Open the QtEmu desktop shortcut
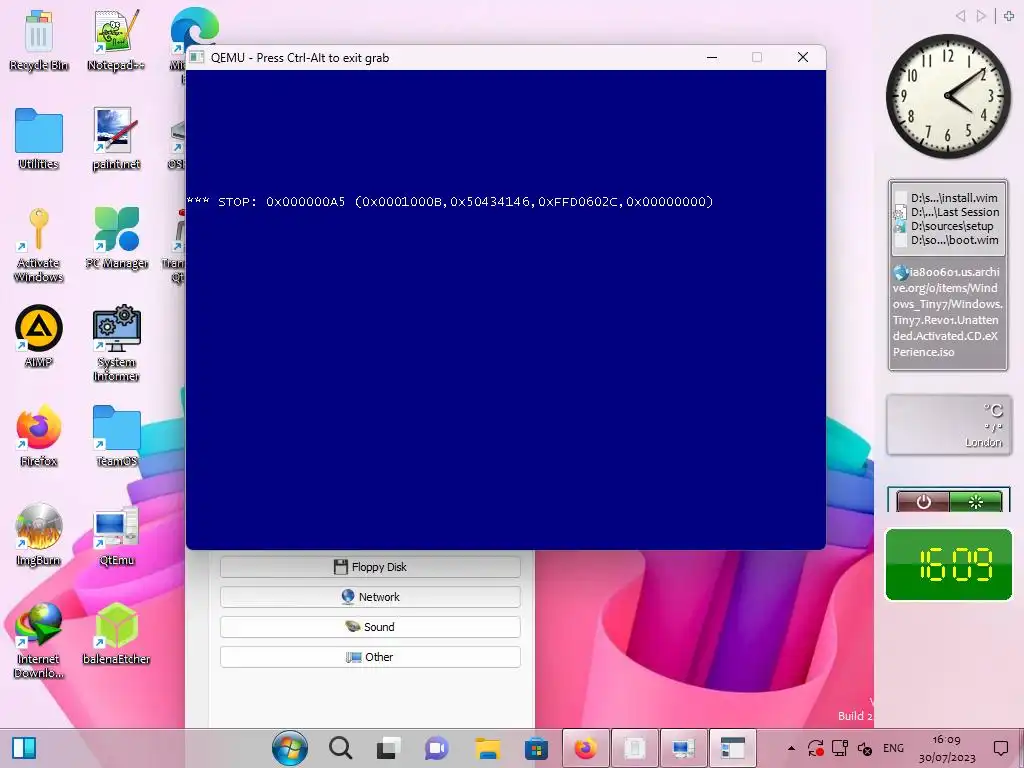 116,536
